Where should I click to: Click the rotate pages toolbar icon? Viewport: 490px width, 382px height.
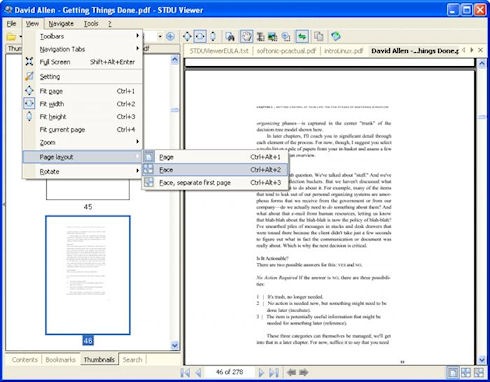[286, 37]
